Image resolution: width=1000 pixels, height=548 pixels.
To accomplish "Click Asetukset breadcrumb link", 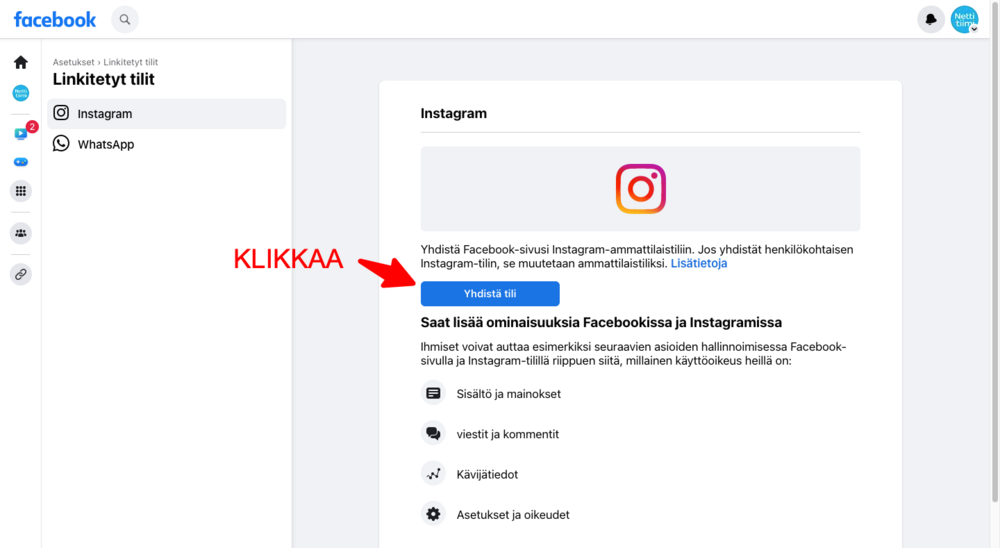I will pos(73,62).
